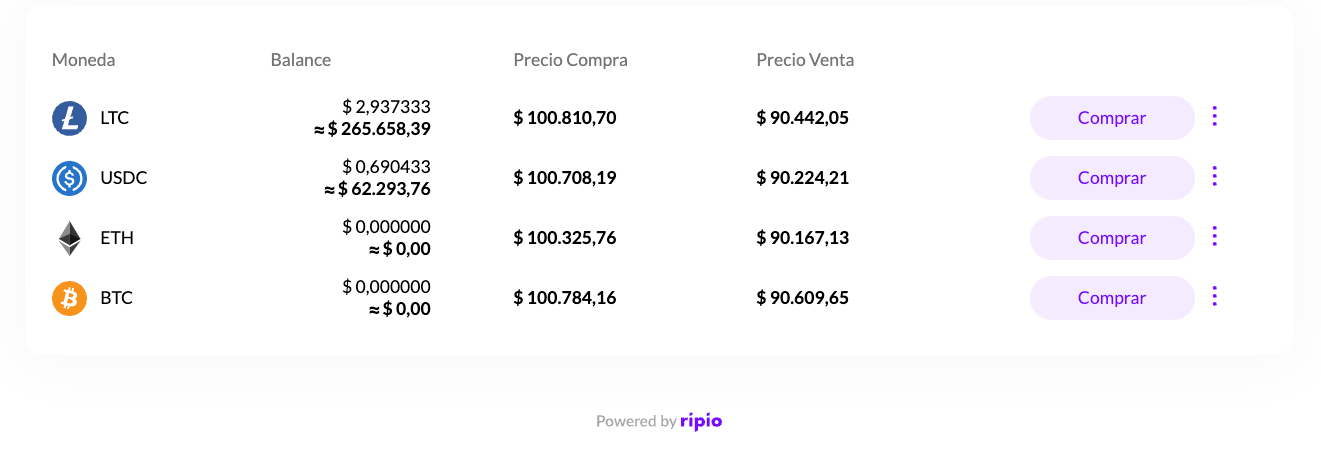1321x466 pixels.
Task: Open the three-dot menu for USDC
Action: pos(1215,177)
